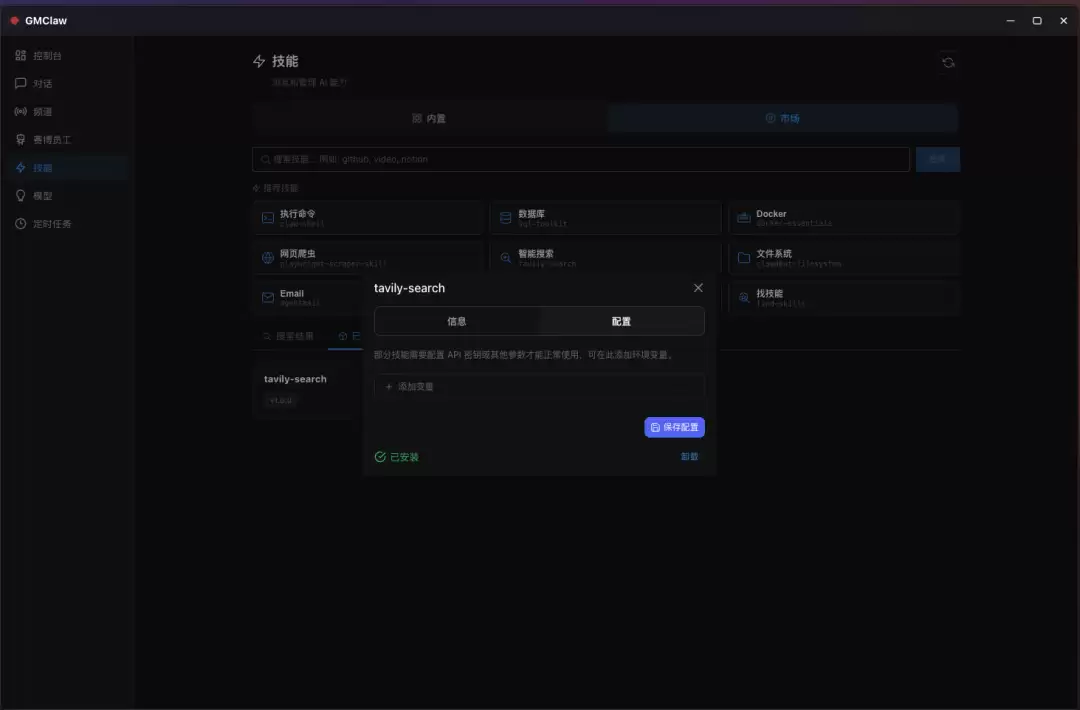Switch to the 内置 tab
The image size is (1080, 710).
pyautogui.click(x=430, y=118)
